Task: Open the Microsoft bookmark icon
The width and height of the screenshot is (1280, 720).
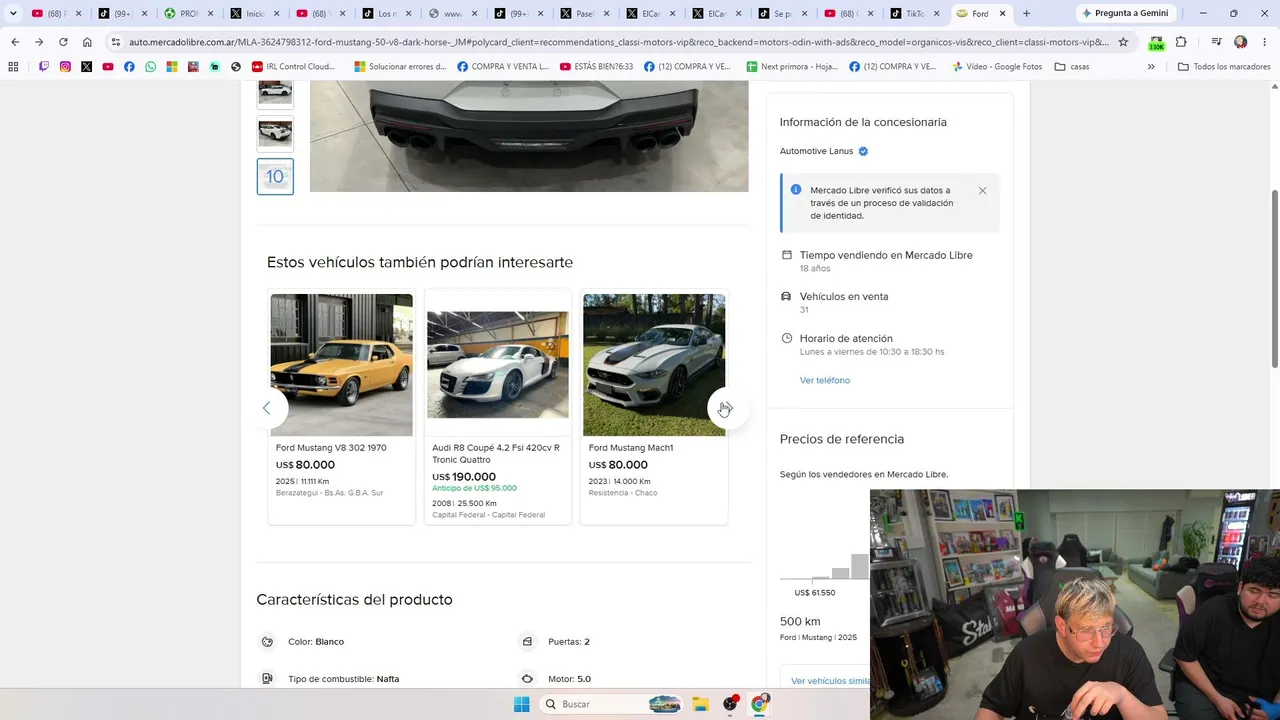Action: pyautogui.click(x=172, y=66)
